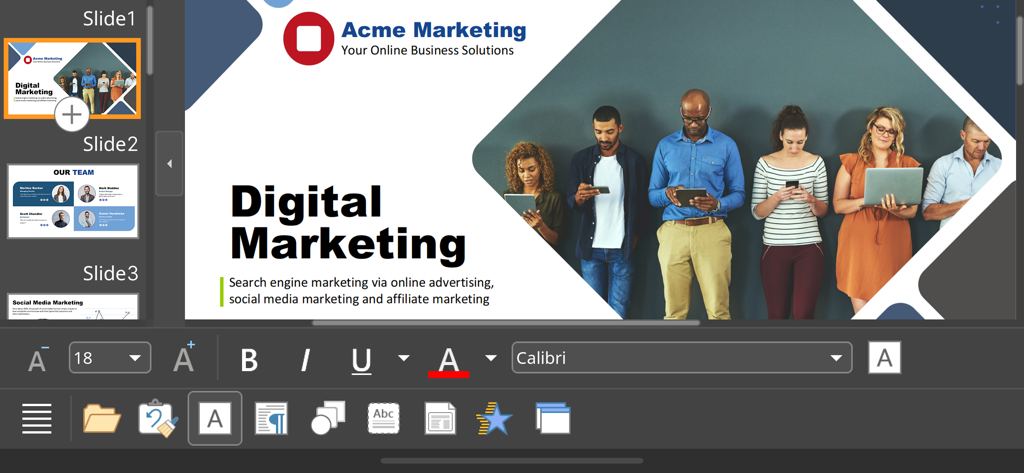1024x473 pixels.
Task: Select the Slide1 thumbnail
Action: click(x=72, y=78)
